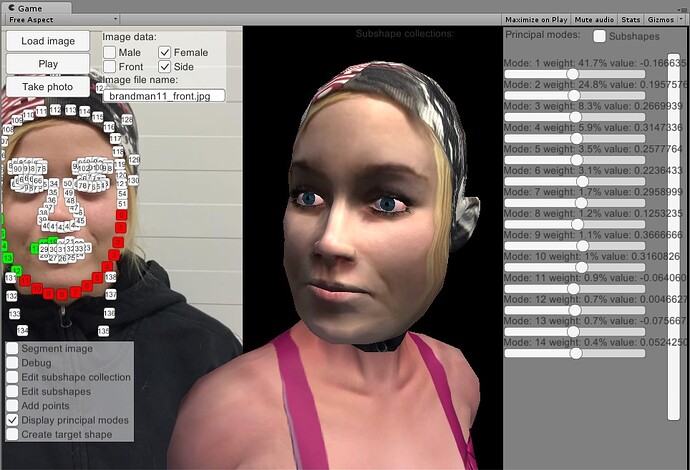690x470 pixels.
Task: Enable the Debug checkbox
Action: [12, 363]
